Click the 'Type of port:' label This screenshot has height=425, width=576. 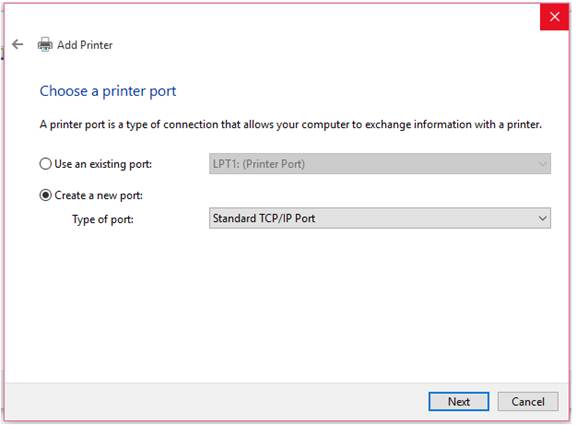coord(103,219)
